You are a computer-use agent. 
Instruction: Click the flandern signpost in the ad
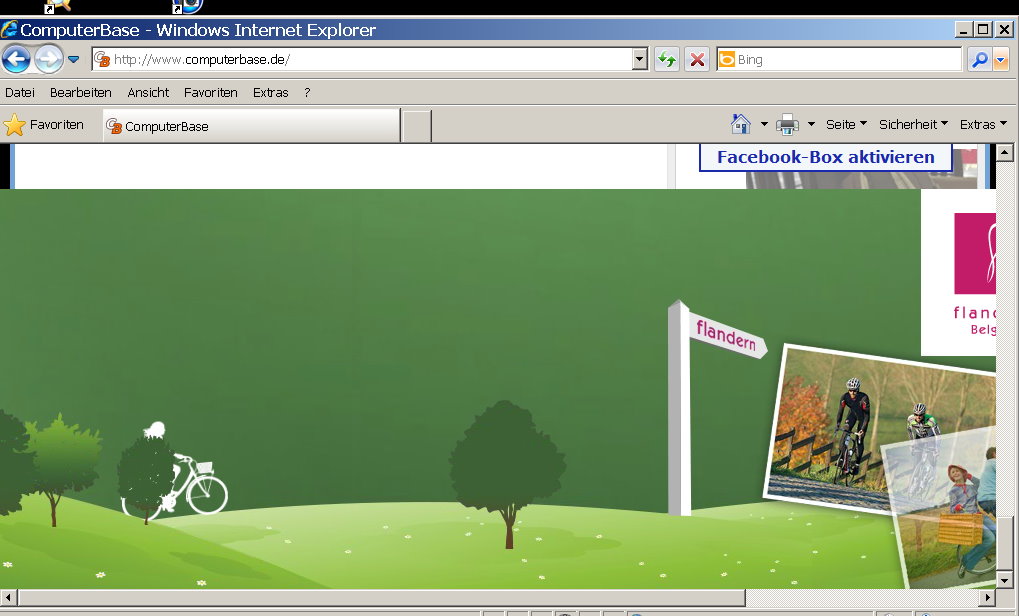(727, 335)
